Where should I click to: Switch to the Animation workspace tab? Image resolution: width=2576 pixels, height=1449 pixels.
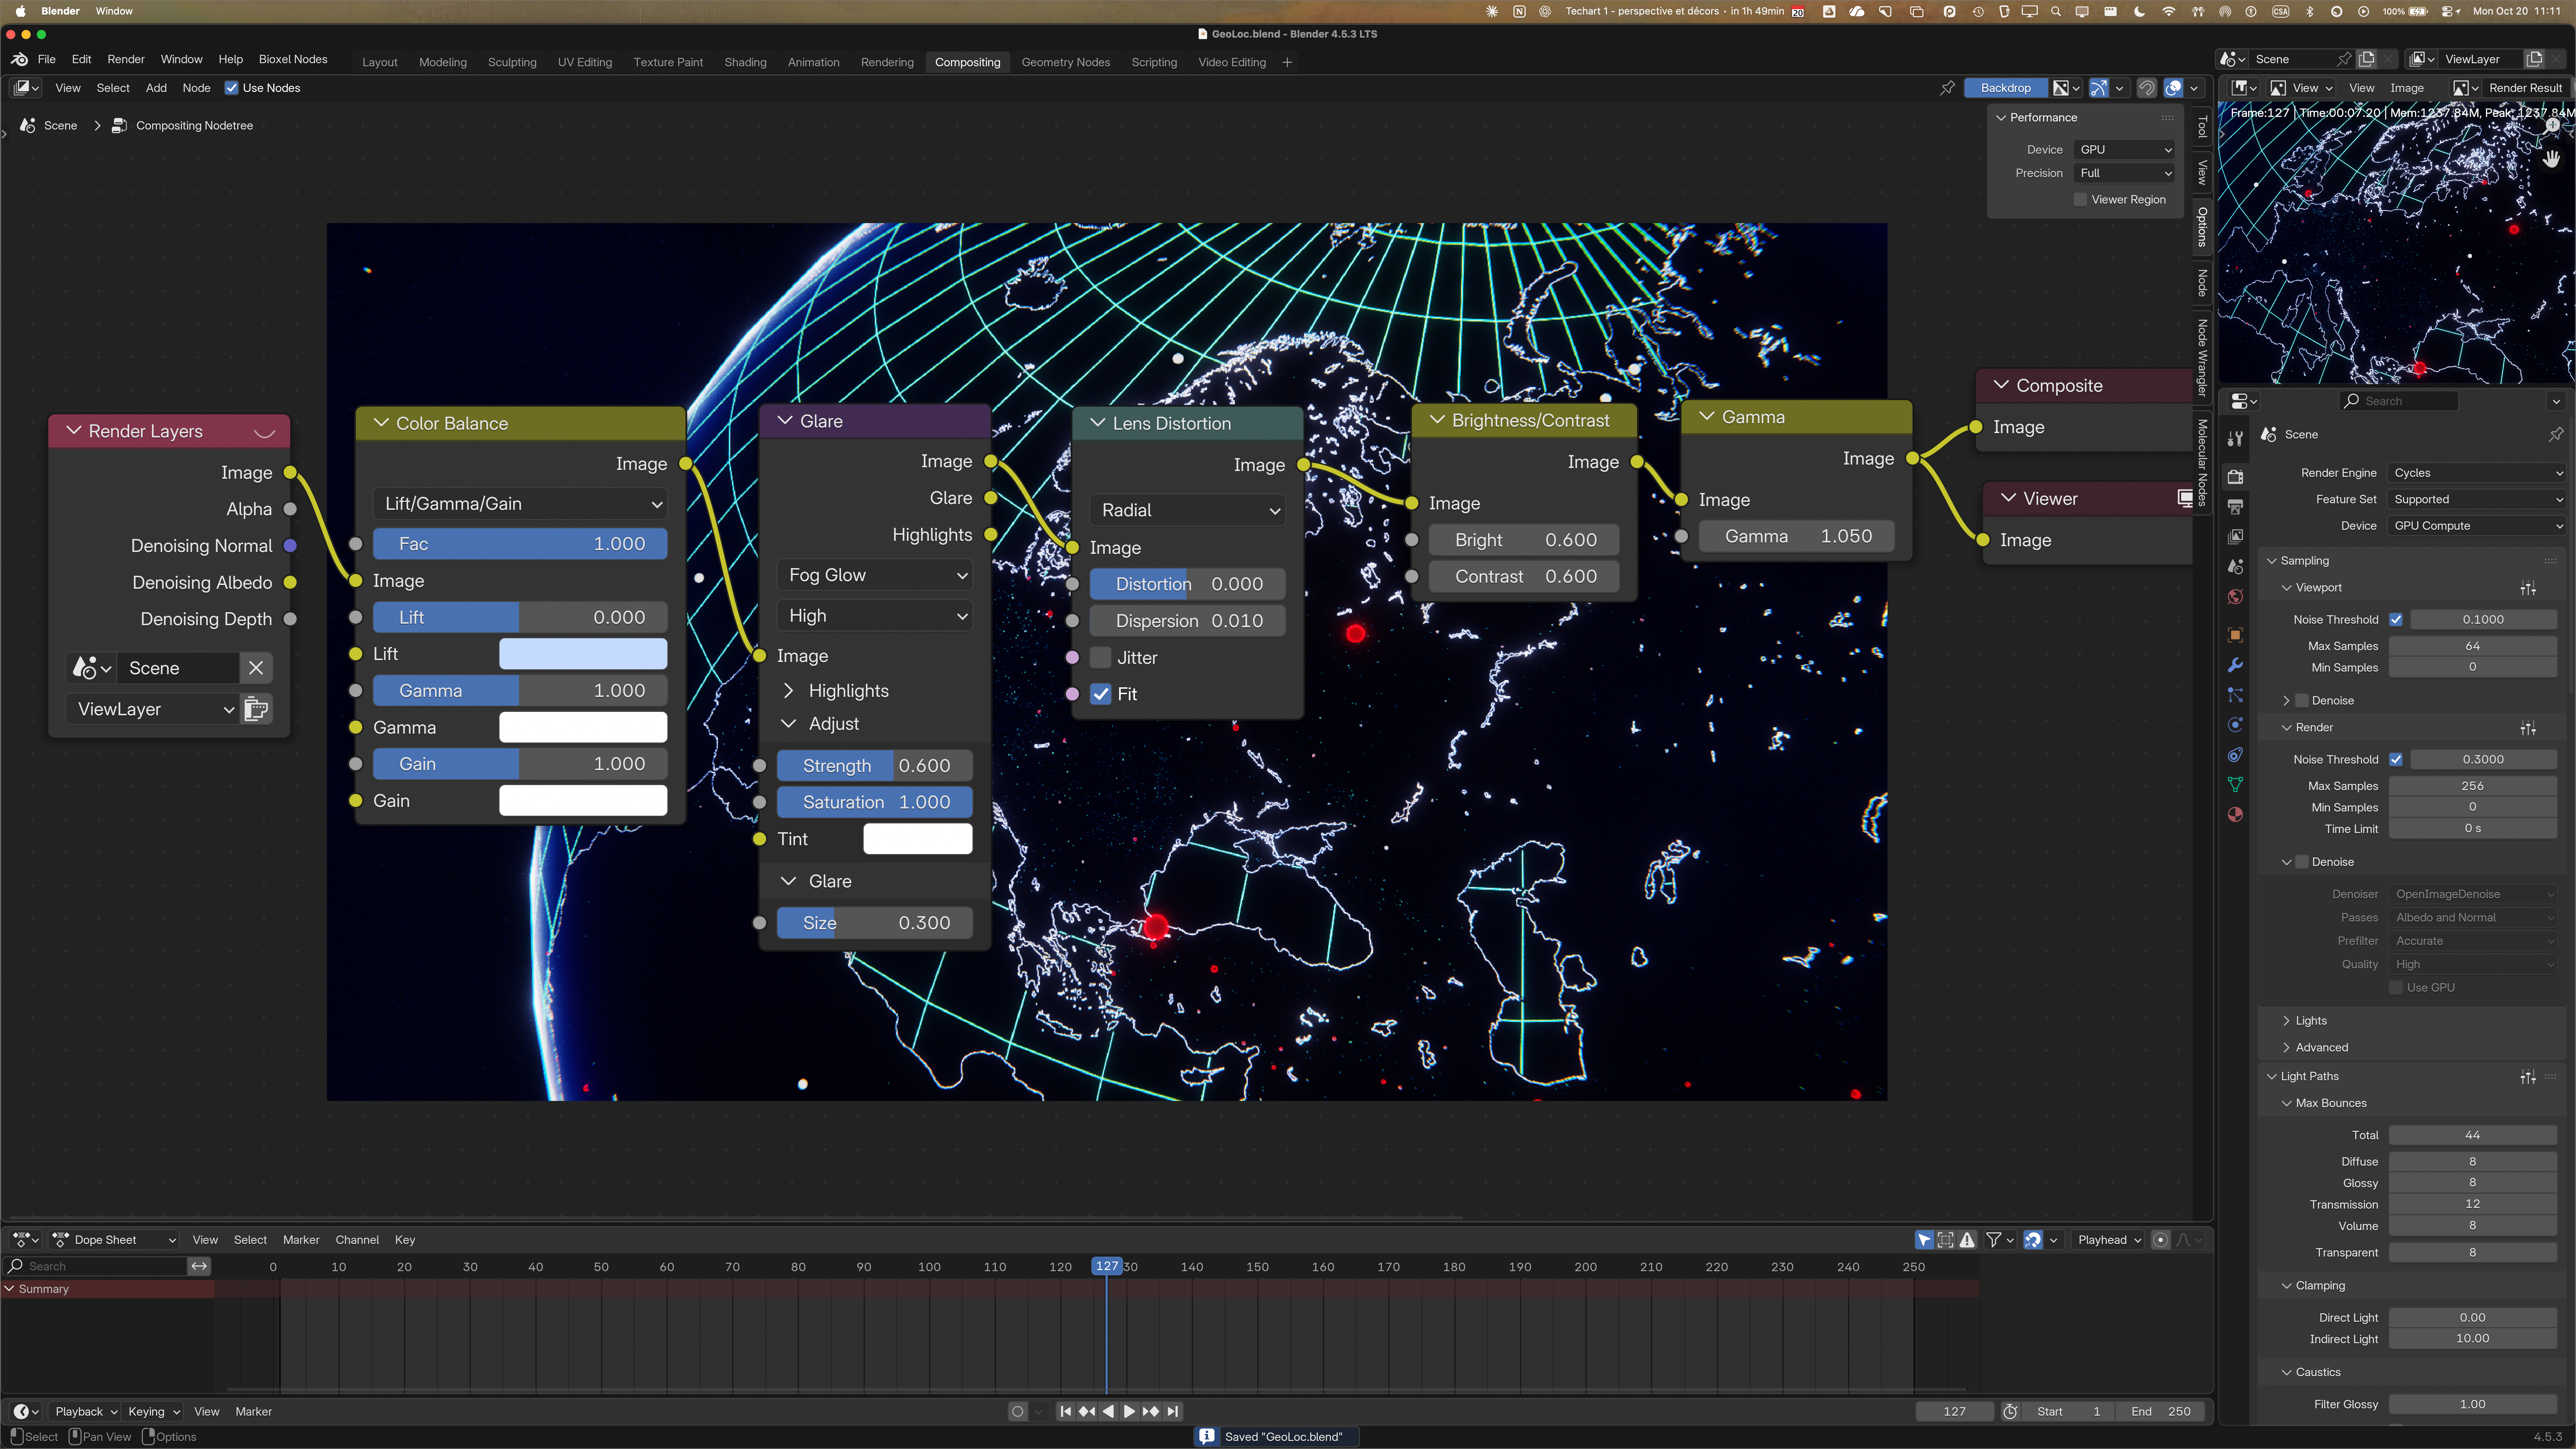pos(813,62)
